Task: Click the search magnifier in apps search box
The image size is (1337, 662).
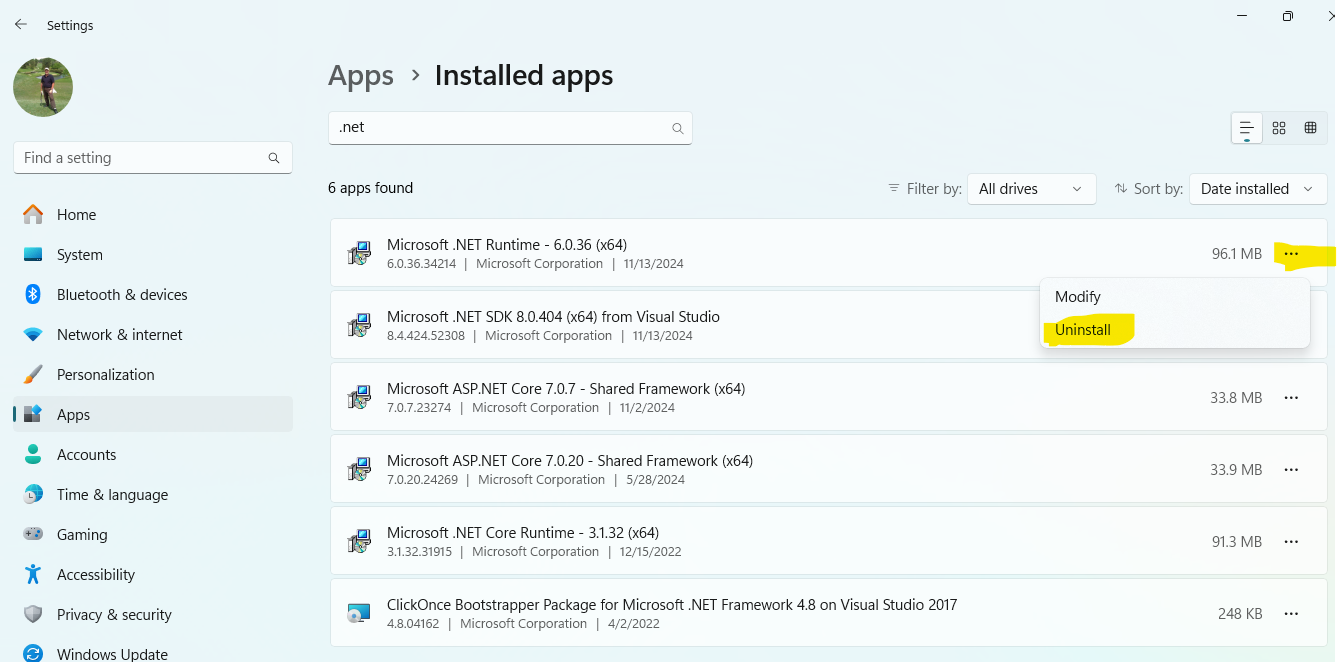Action: pyautogui.click(x=677, y=128)
